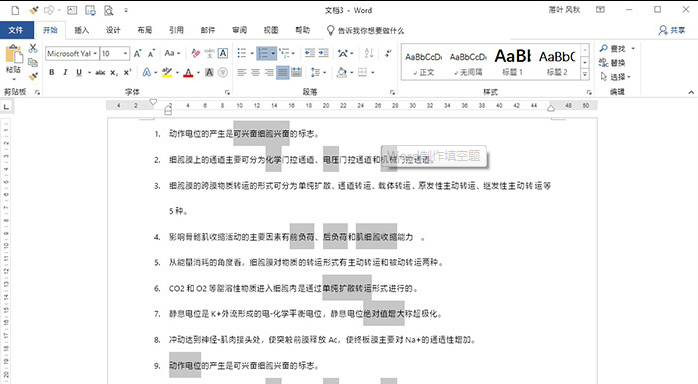698x384 pixels.
Task: Click the Copy icon in clipboard group
Action: pyautogui.click(x=33, y=62)
